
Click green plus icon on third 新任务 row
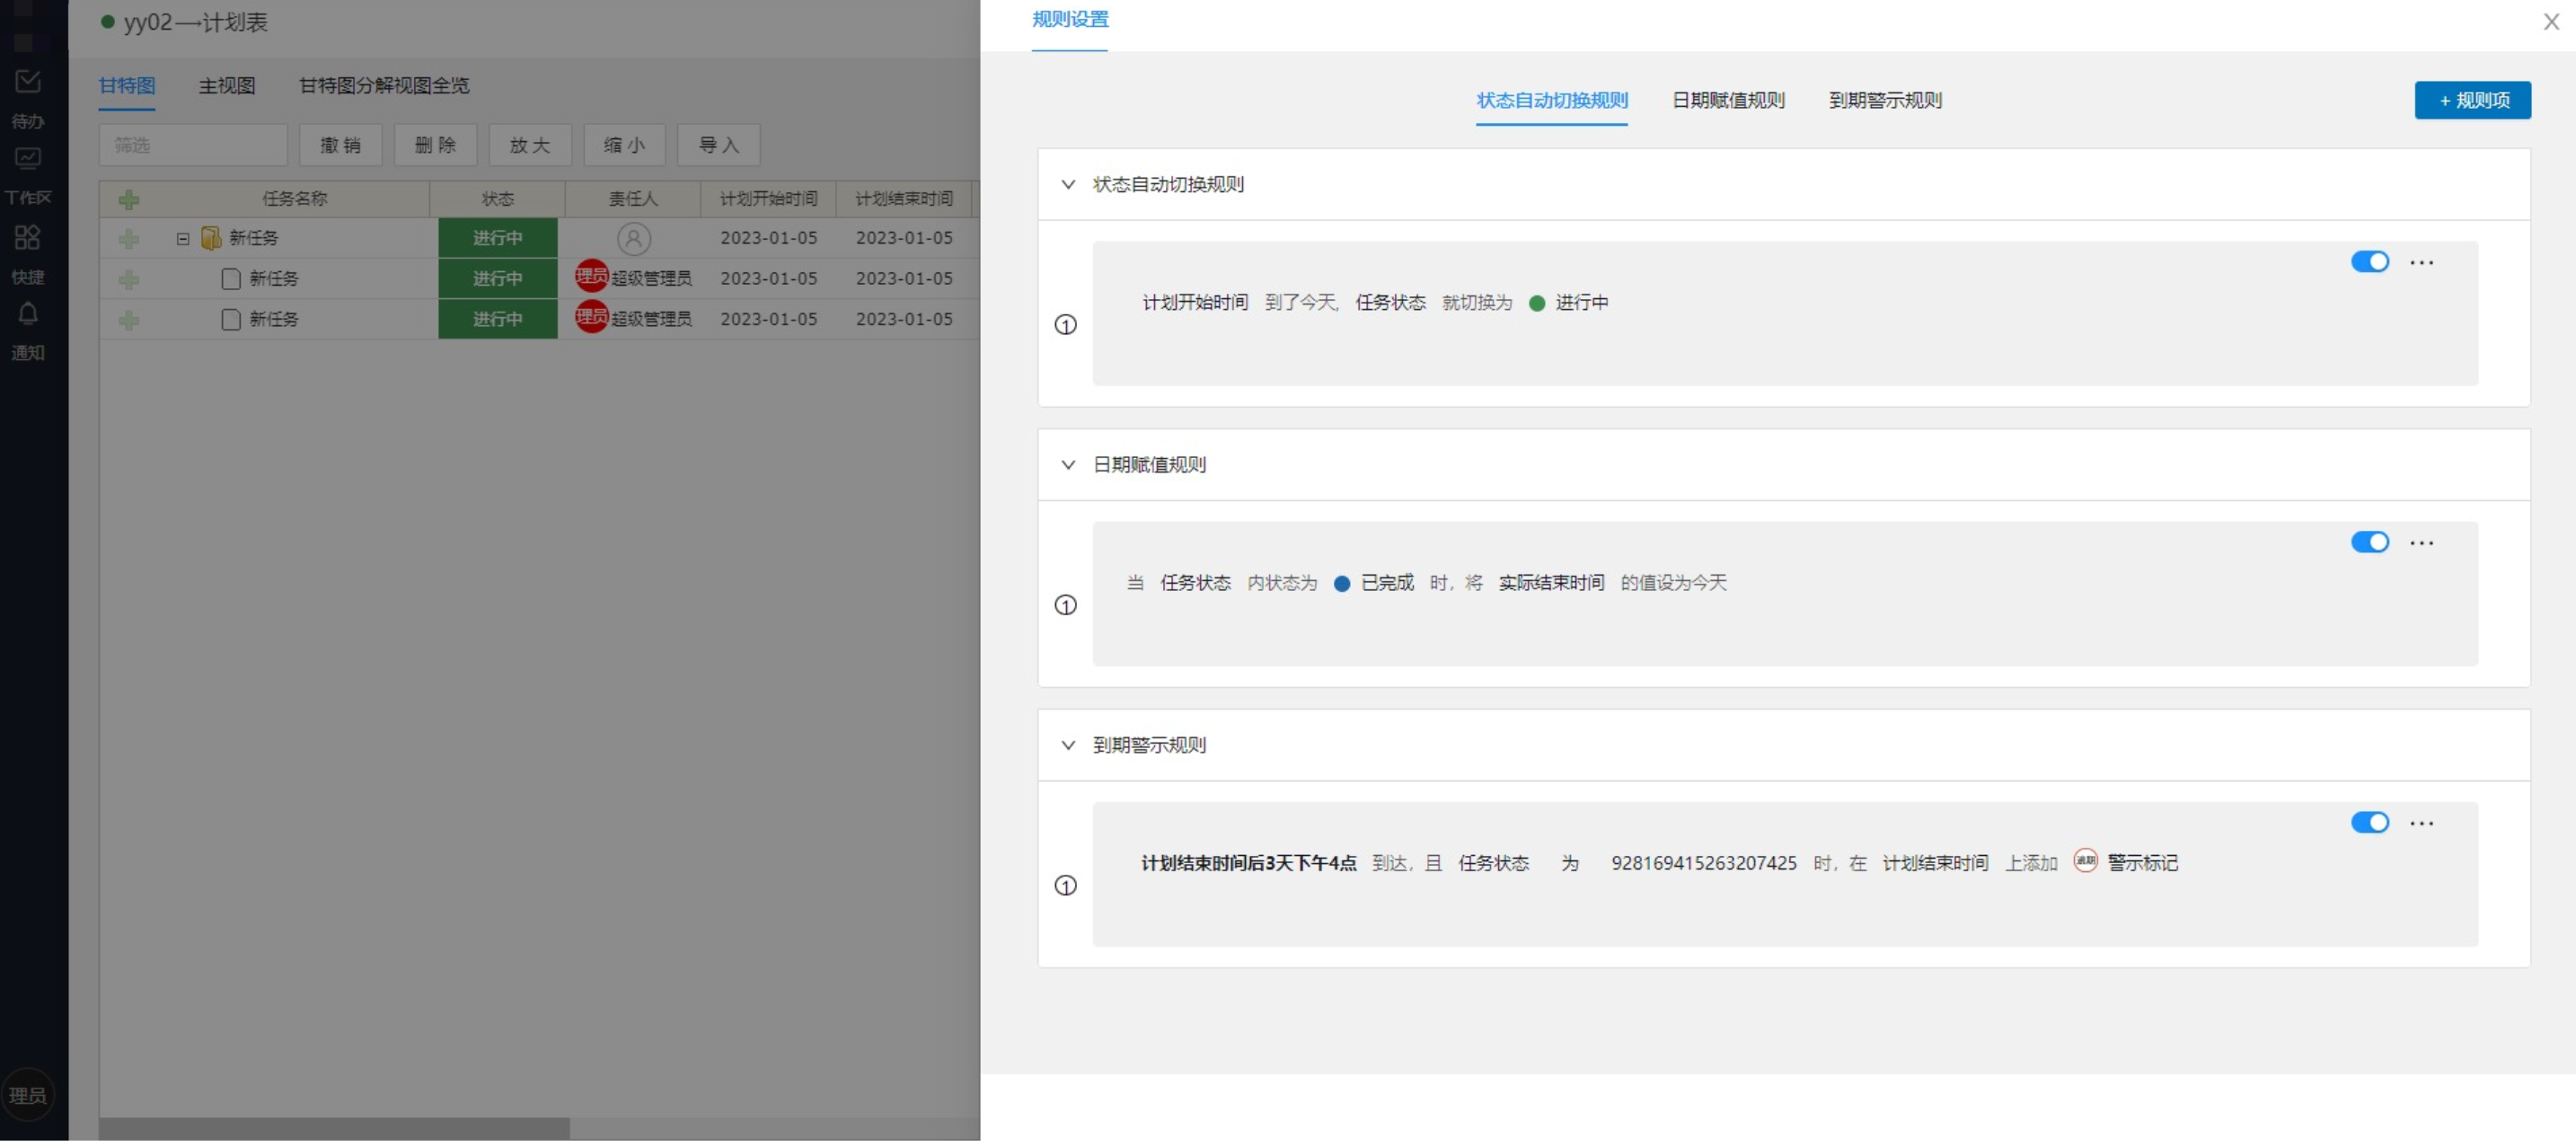[x=129, y=321]
